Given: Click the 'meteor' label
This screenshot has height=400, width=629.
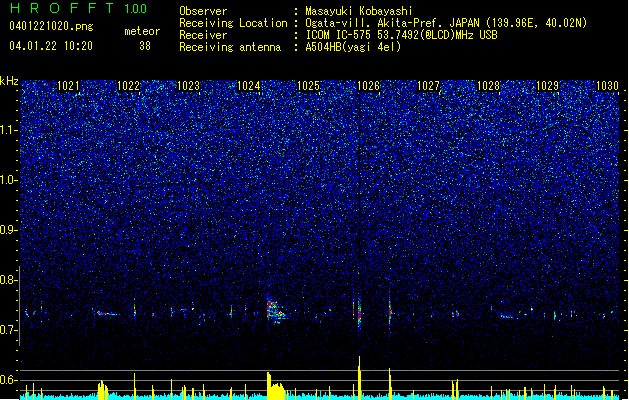Looking at the screenshot, I should [142, 31].
